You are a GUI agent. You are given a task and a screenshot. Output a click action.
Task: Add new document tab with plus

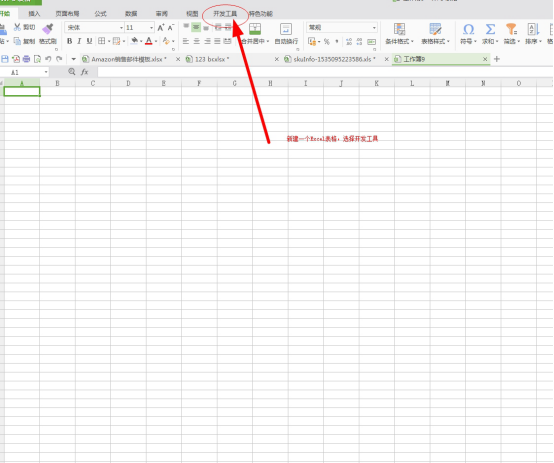coord(497,59)
